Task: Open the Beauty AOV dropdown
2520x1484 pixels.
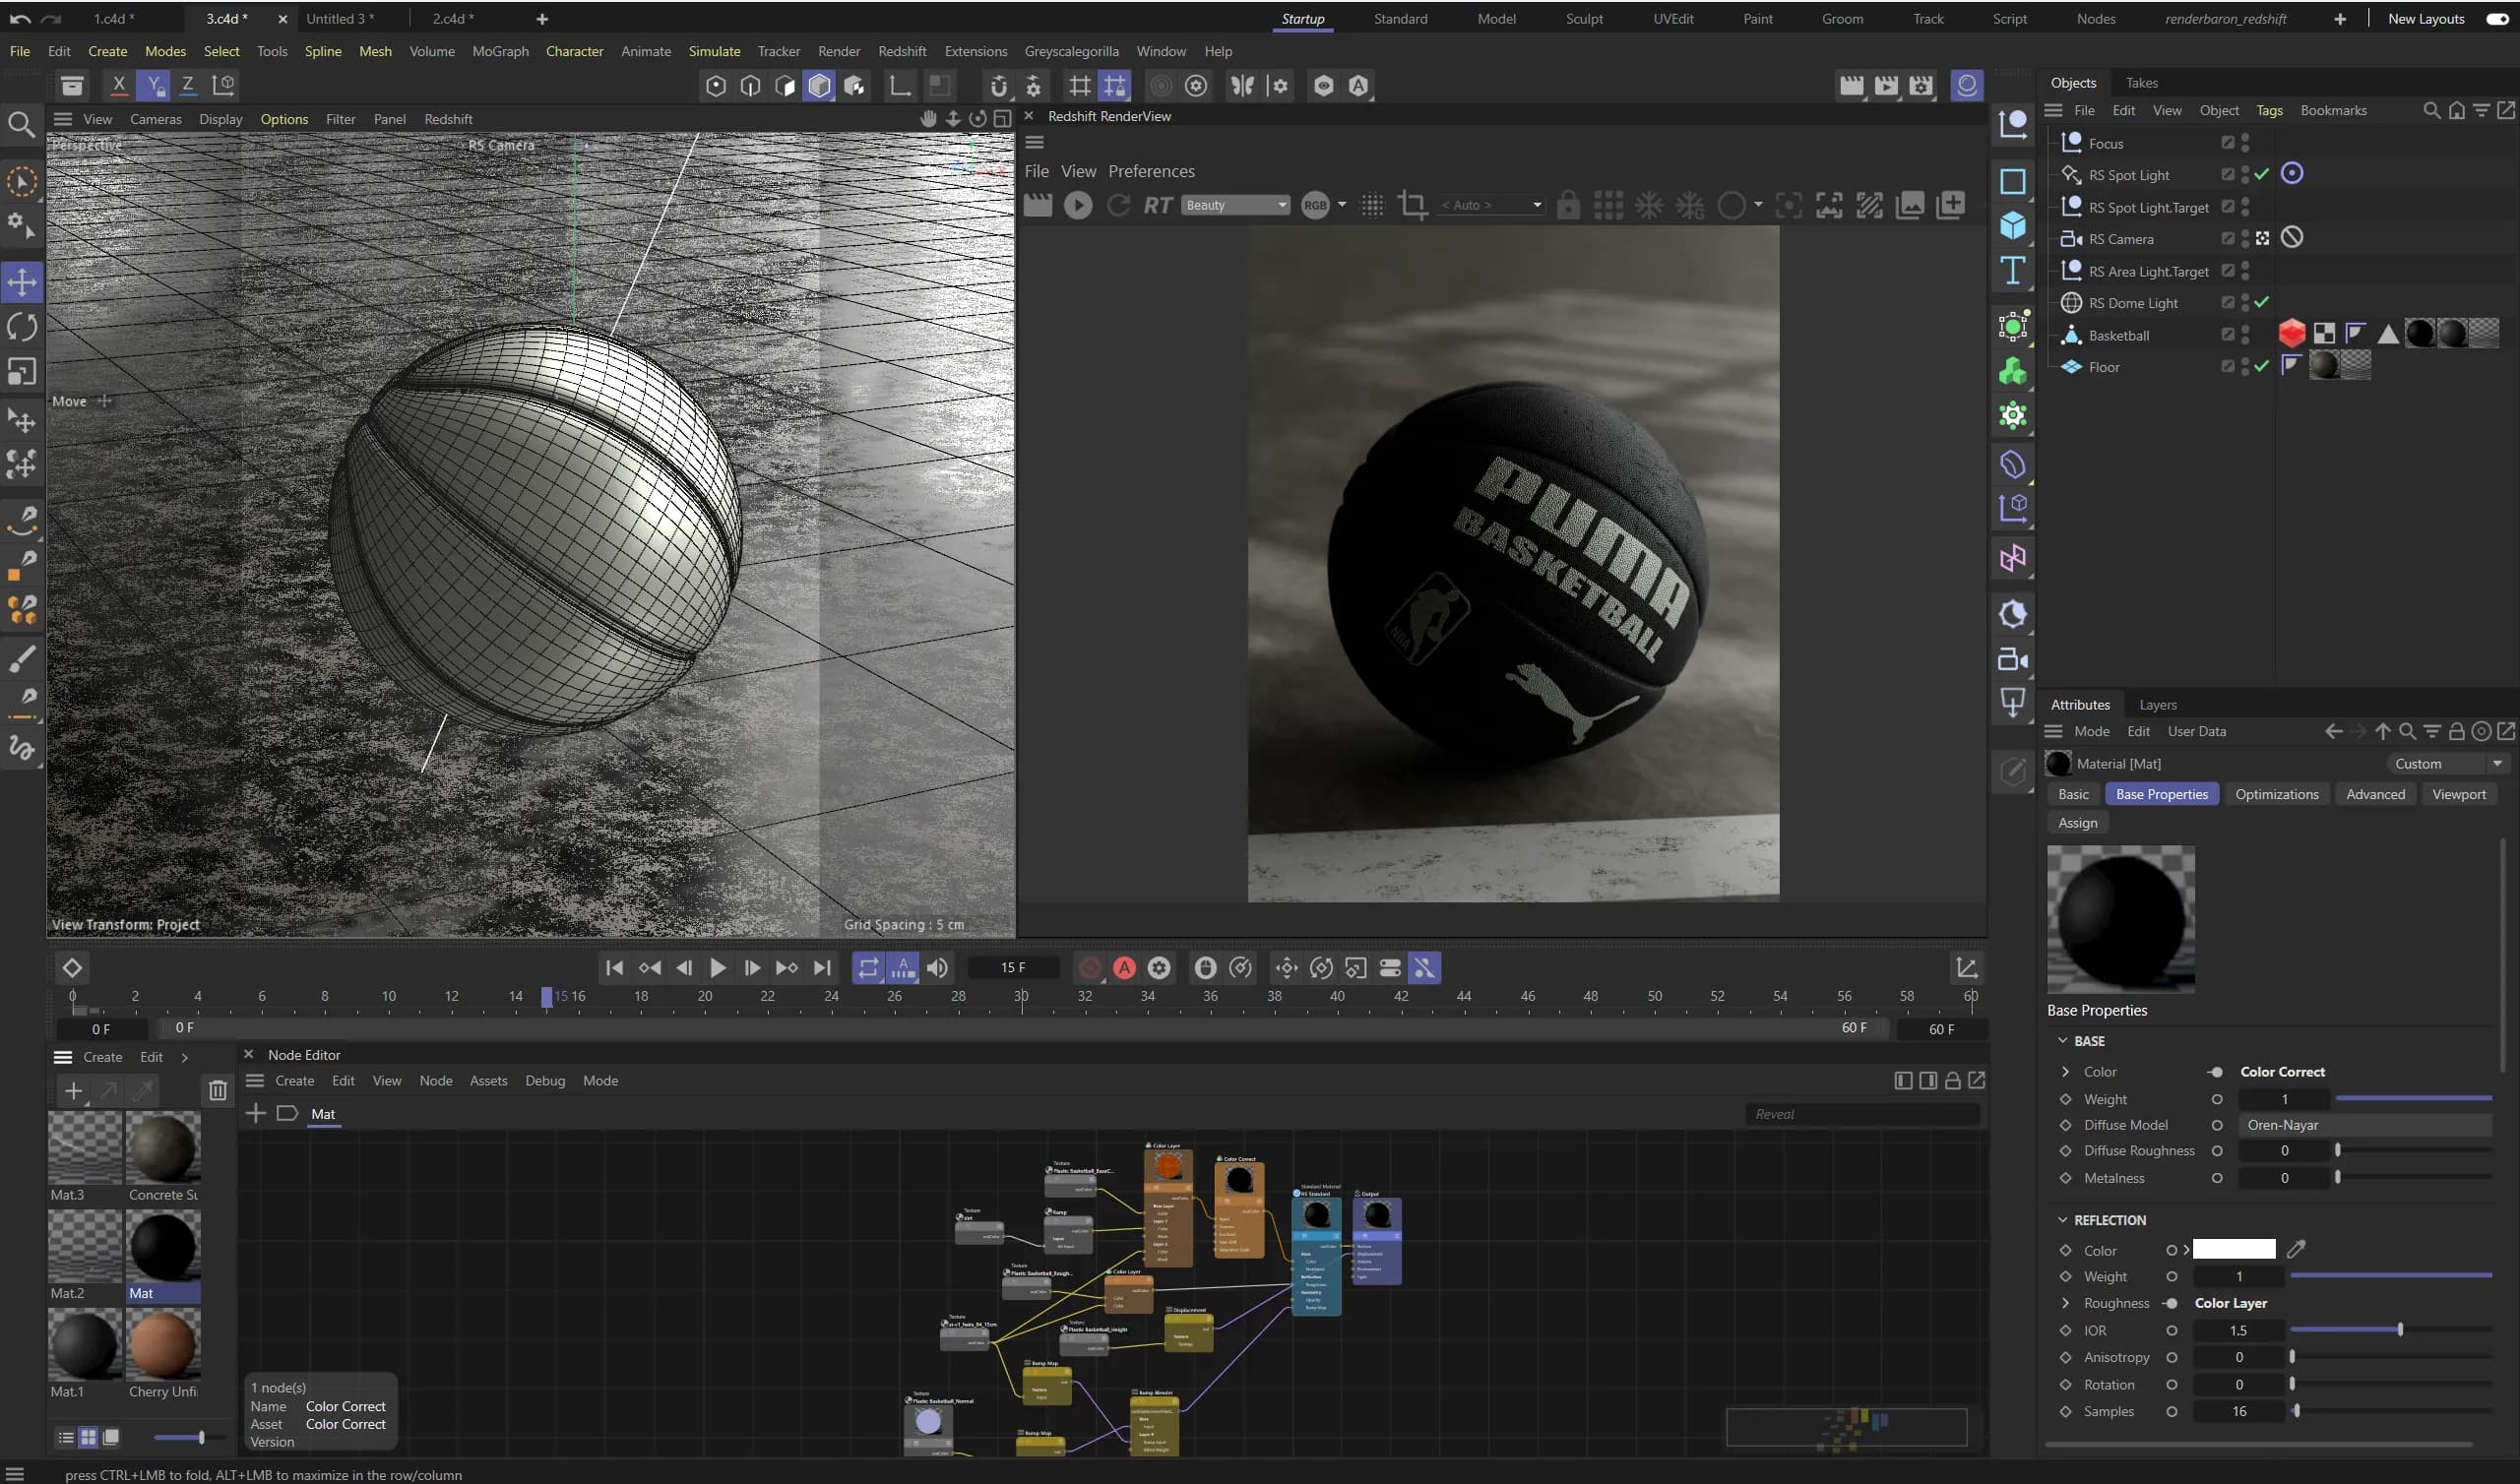Action: [1236, 205]
